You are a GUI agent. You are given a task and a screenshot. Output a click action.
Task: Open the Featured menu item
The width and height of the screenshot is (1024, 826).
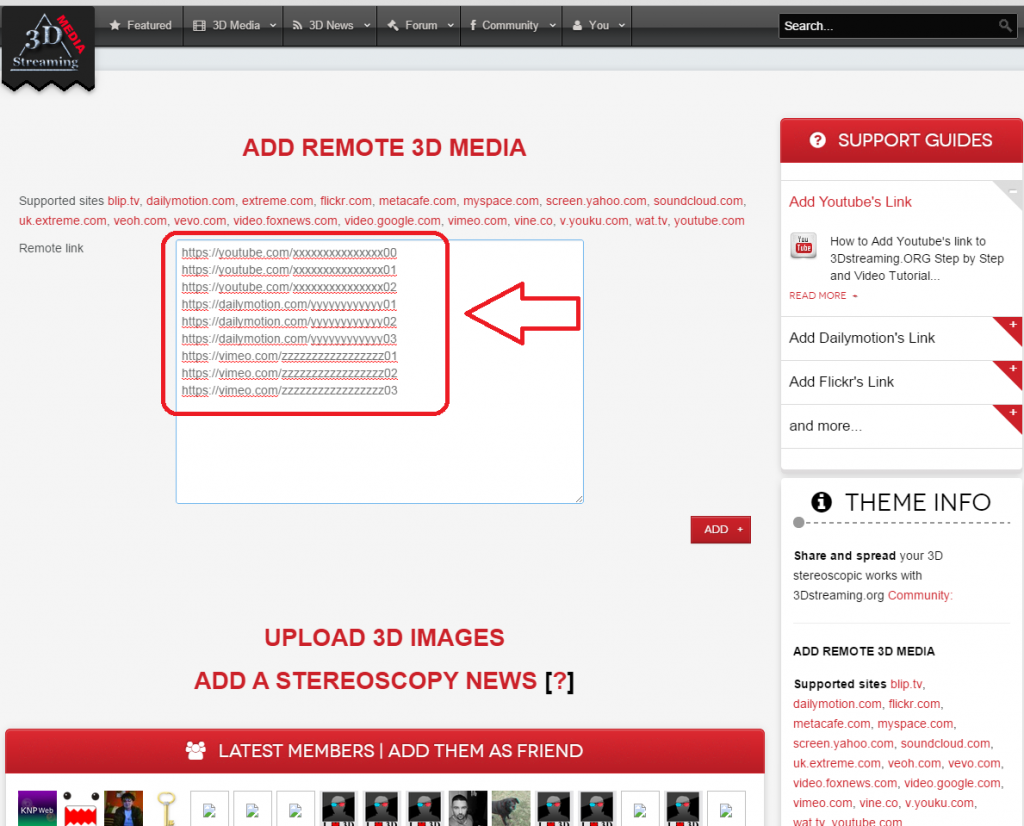coord(140,25)
